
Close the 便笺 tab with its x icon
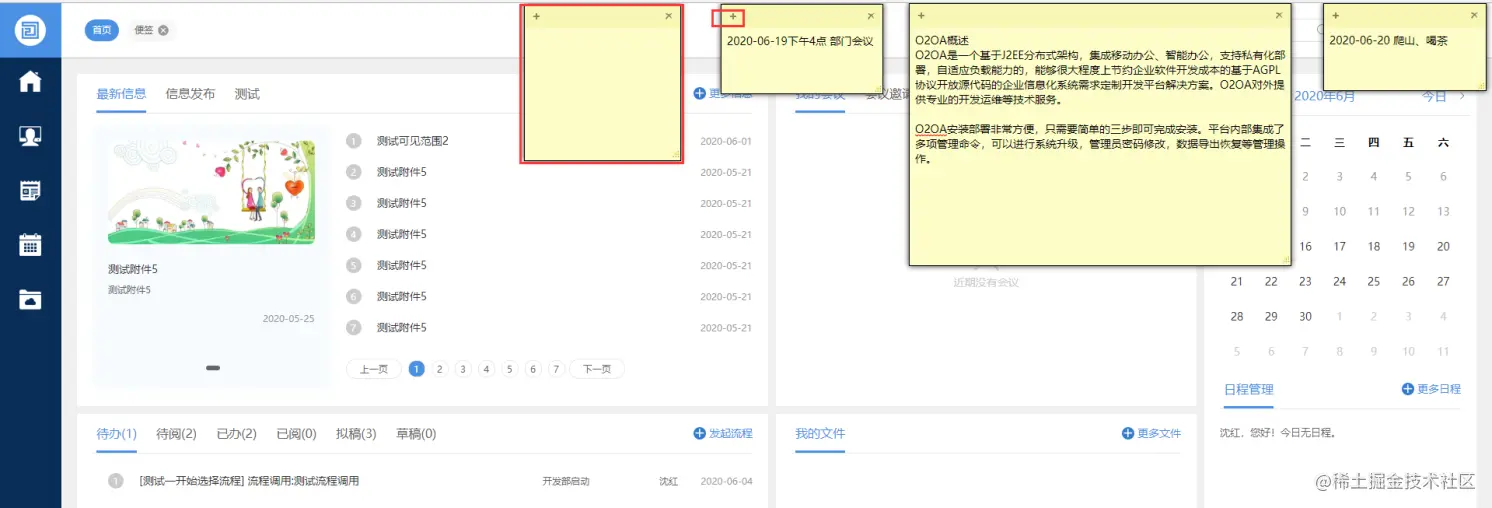pyautogui.click(x=163, y=30)
